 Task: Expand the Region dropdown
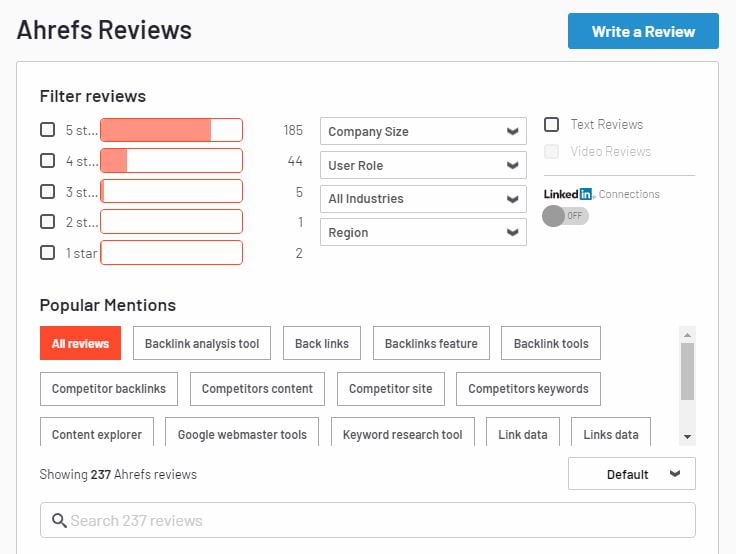pos(423,232)
